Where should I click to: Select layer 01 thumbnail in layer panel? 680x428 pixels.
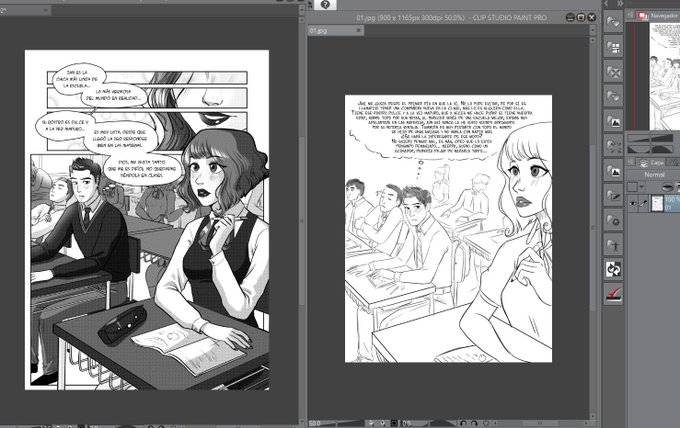click(x=657, y=203)
